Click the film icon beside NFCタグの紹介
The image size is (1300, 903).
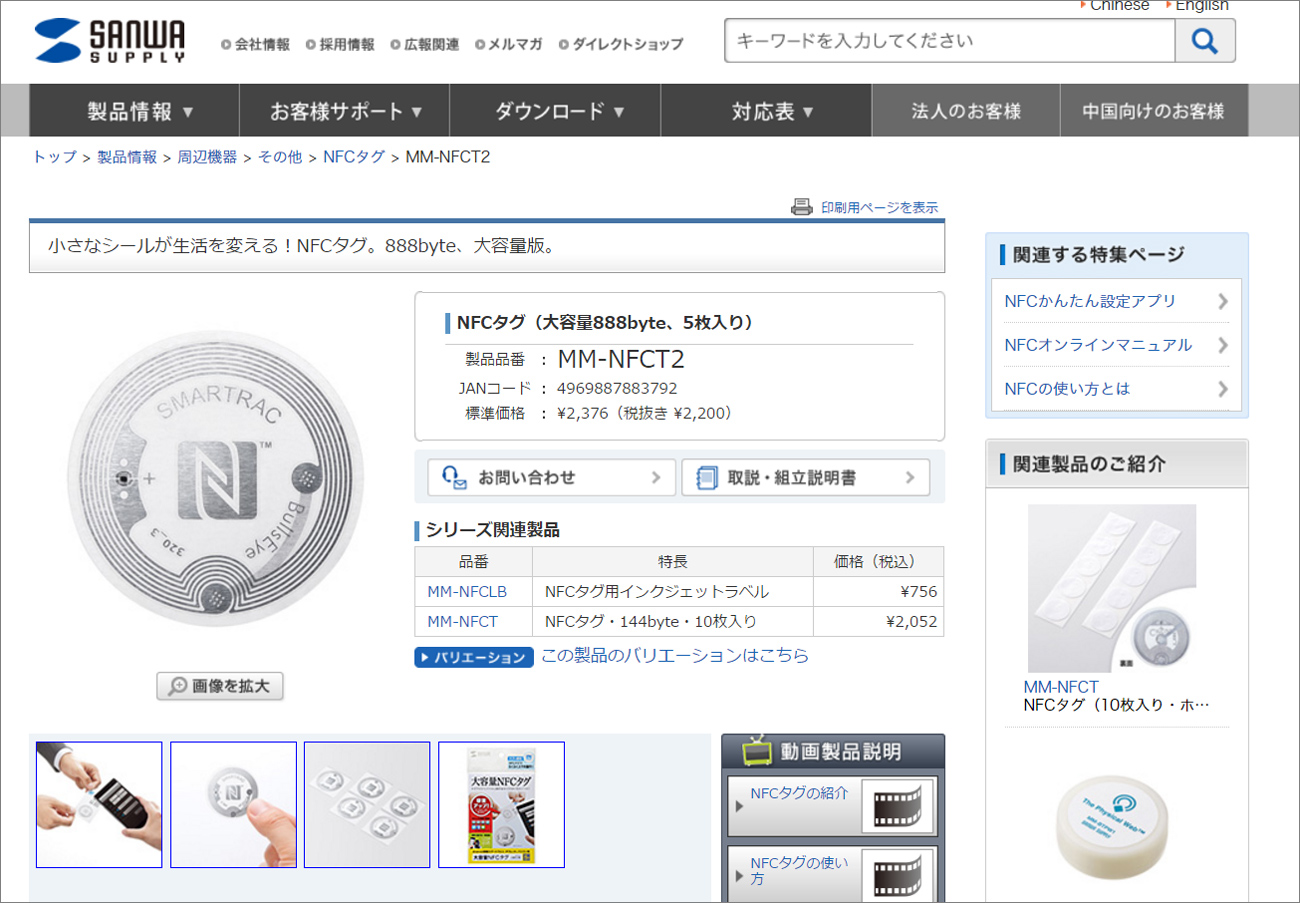pos(897,807)
